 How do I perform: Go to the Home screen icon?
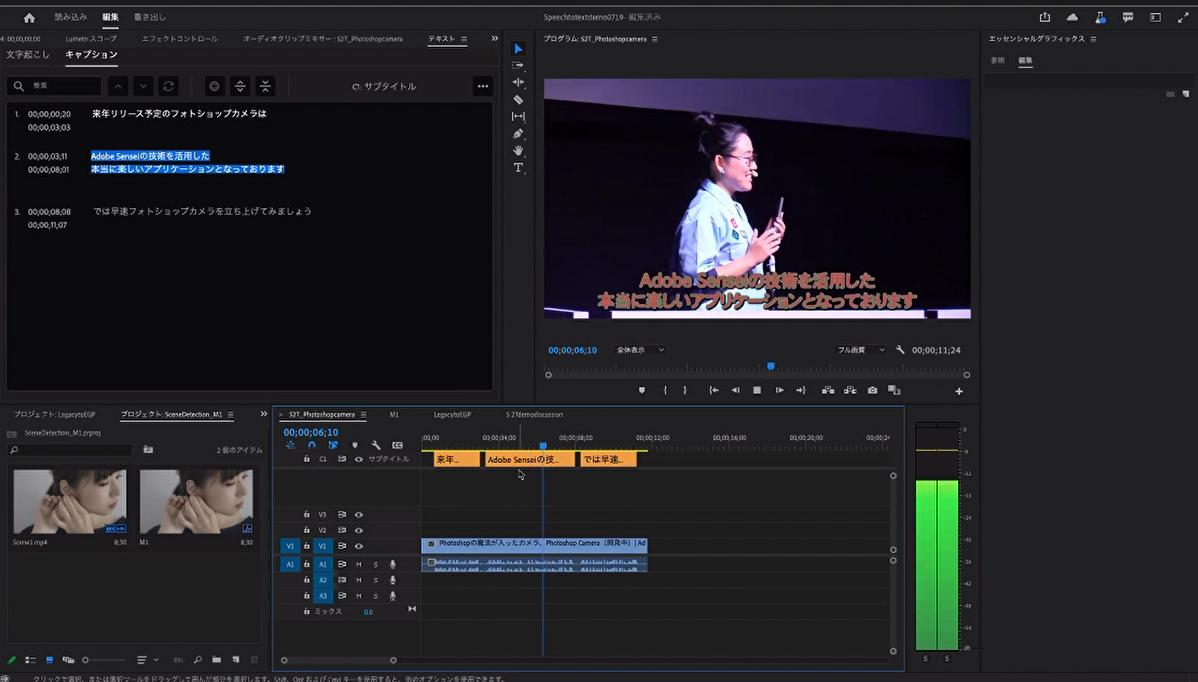[29, 18]
